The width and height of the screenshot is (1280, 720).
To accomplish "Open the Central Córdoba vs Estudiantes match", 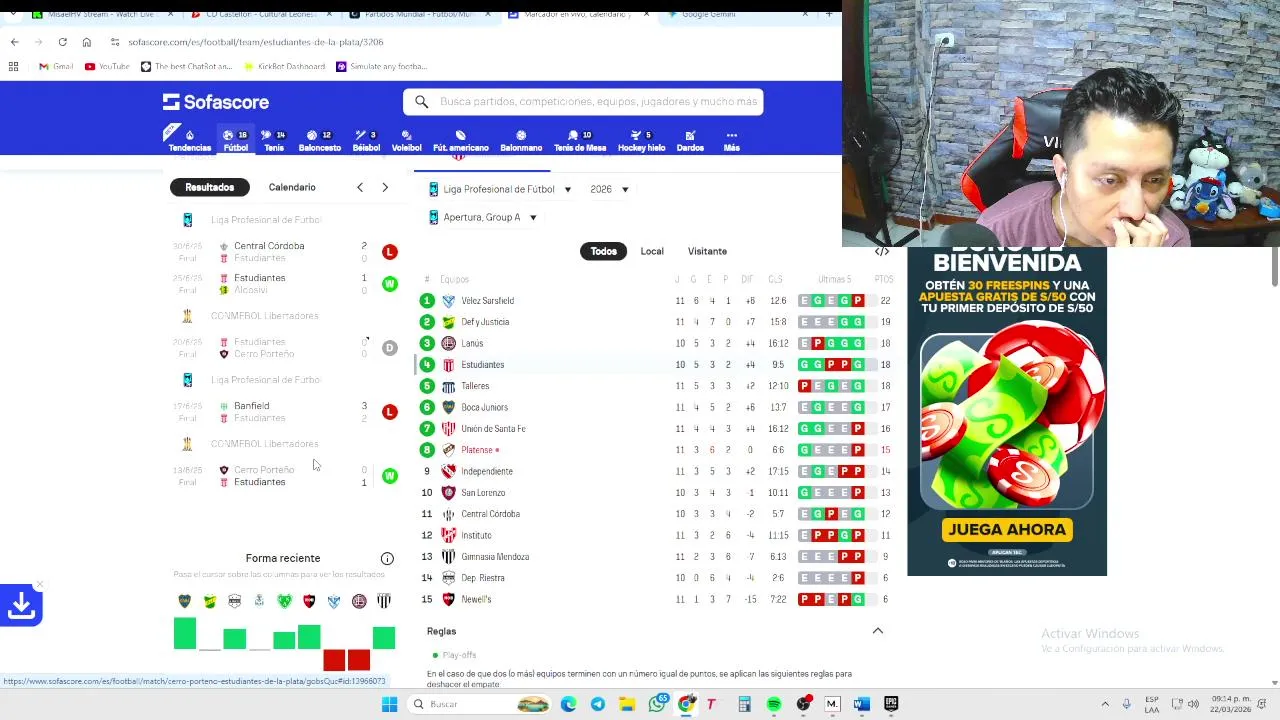I will [x=285, y=252].
